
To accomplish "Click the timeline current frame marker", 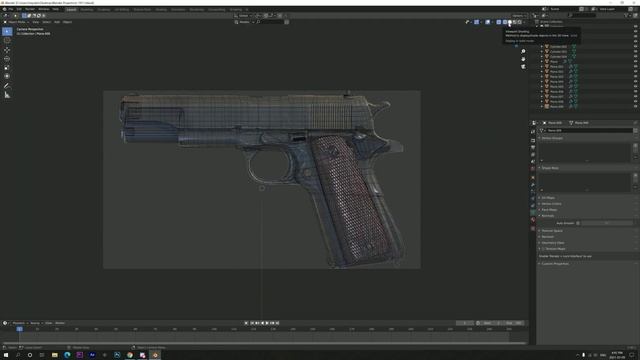I will [x=19, y=329].
